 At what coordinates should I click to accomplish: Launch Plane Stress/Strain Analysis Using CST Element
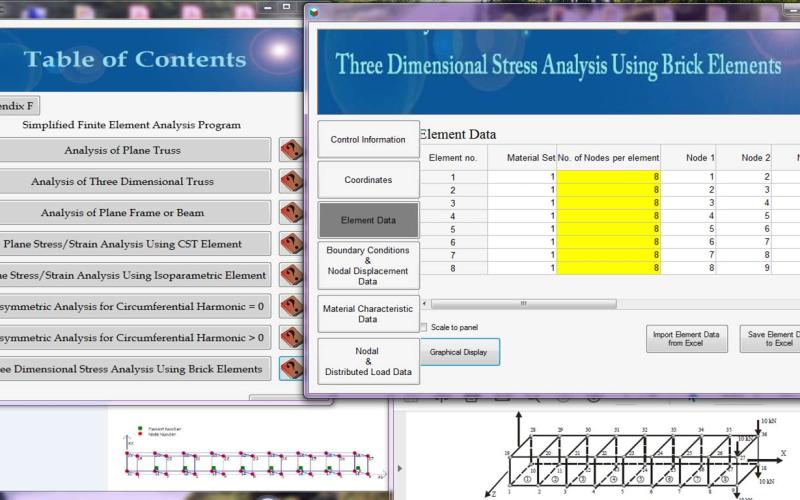(135, 244)
